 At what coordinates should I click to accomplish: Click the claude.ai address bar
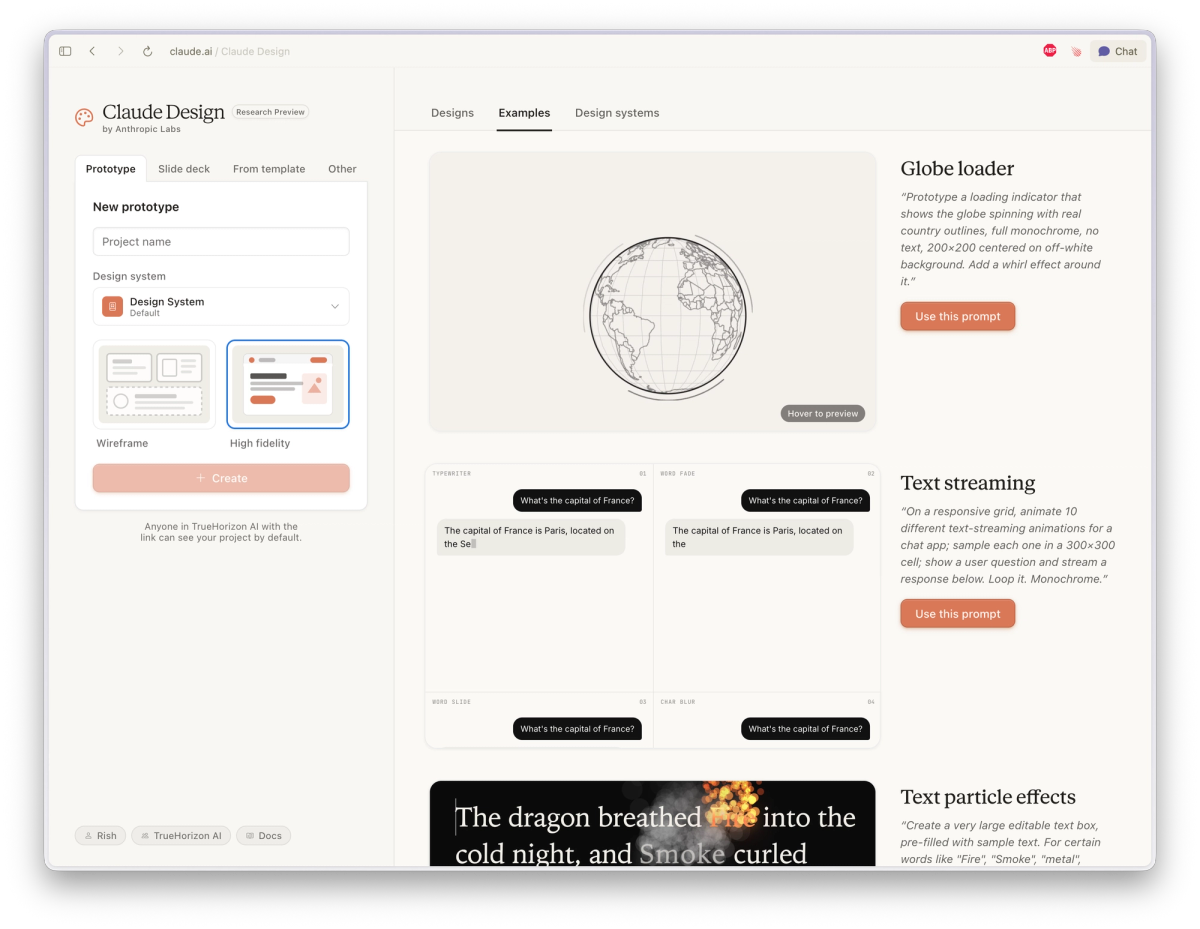click(x=230, y=51)
